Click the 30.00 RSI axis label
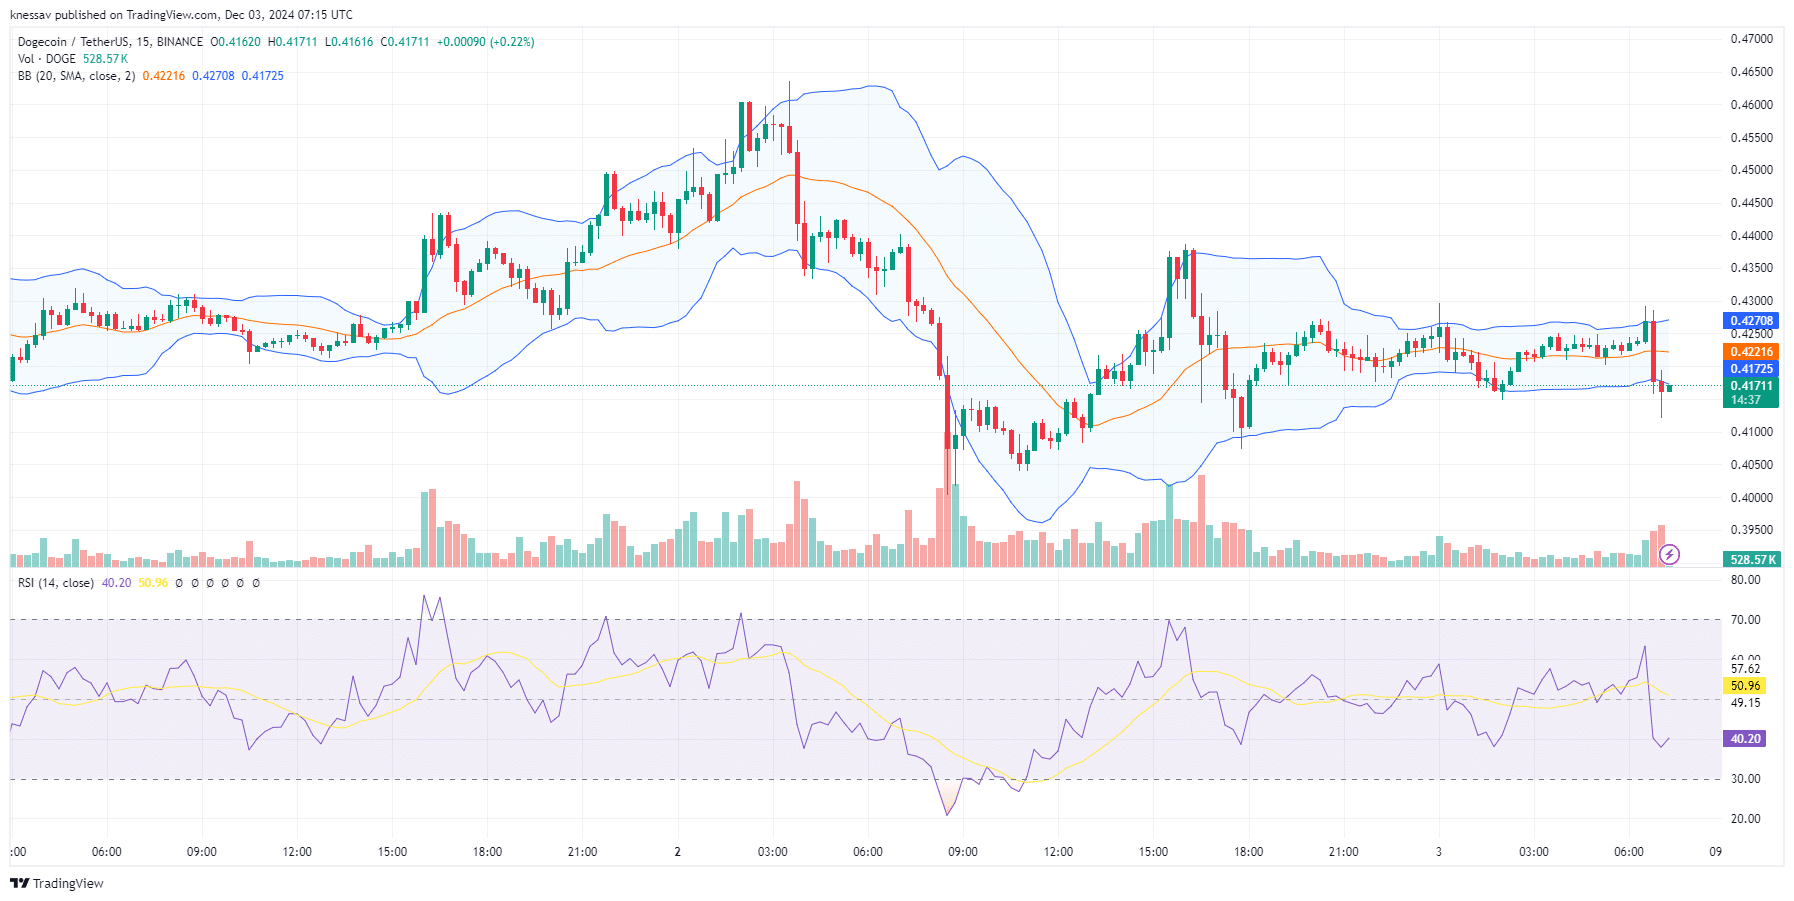The height and width of the screenshot is (901, 1794). [x=1745, y=779]
